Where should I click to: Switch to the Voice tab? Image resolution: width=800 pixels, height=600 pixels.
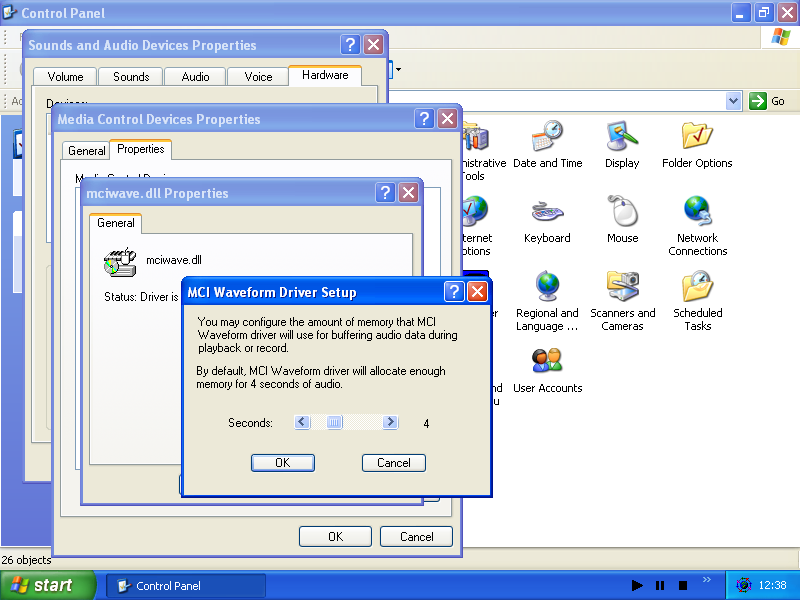[258, 77]
